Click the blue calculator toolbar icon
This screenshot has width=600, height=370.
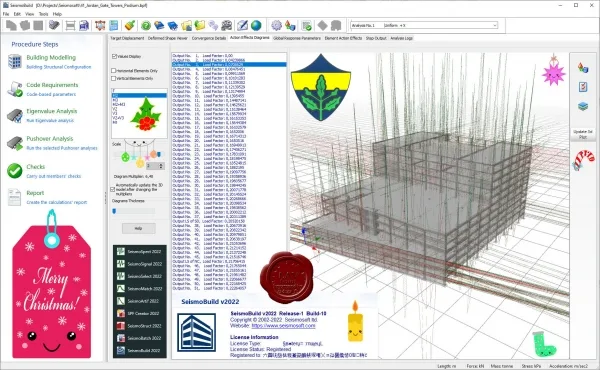(114, 25)
